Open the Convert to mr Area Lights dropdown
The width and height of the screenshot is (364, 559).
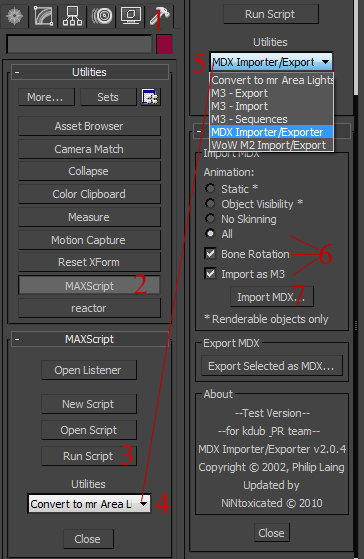[x=89, y=504]
